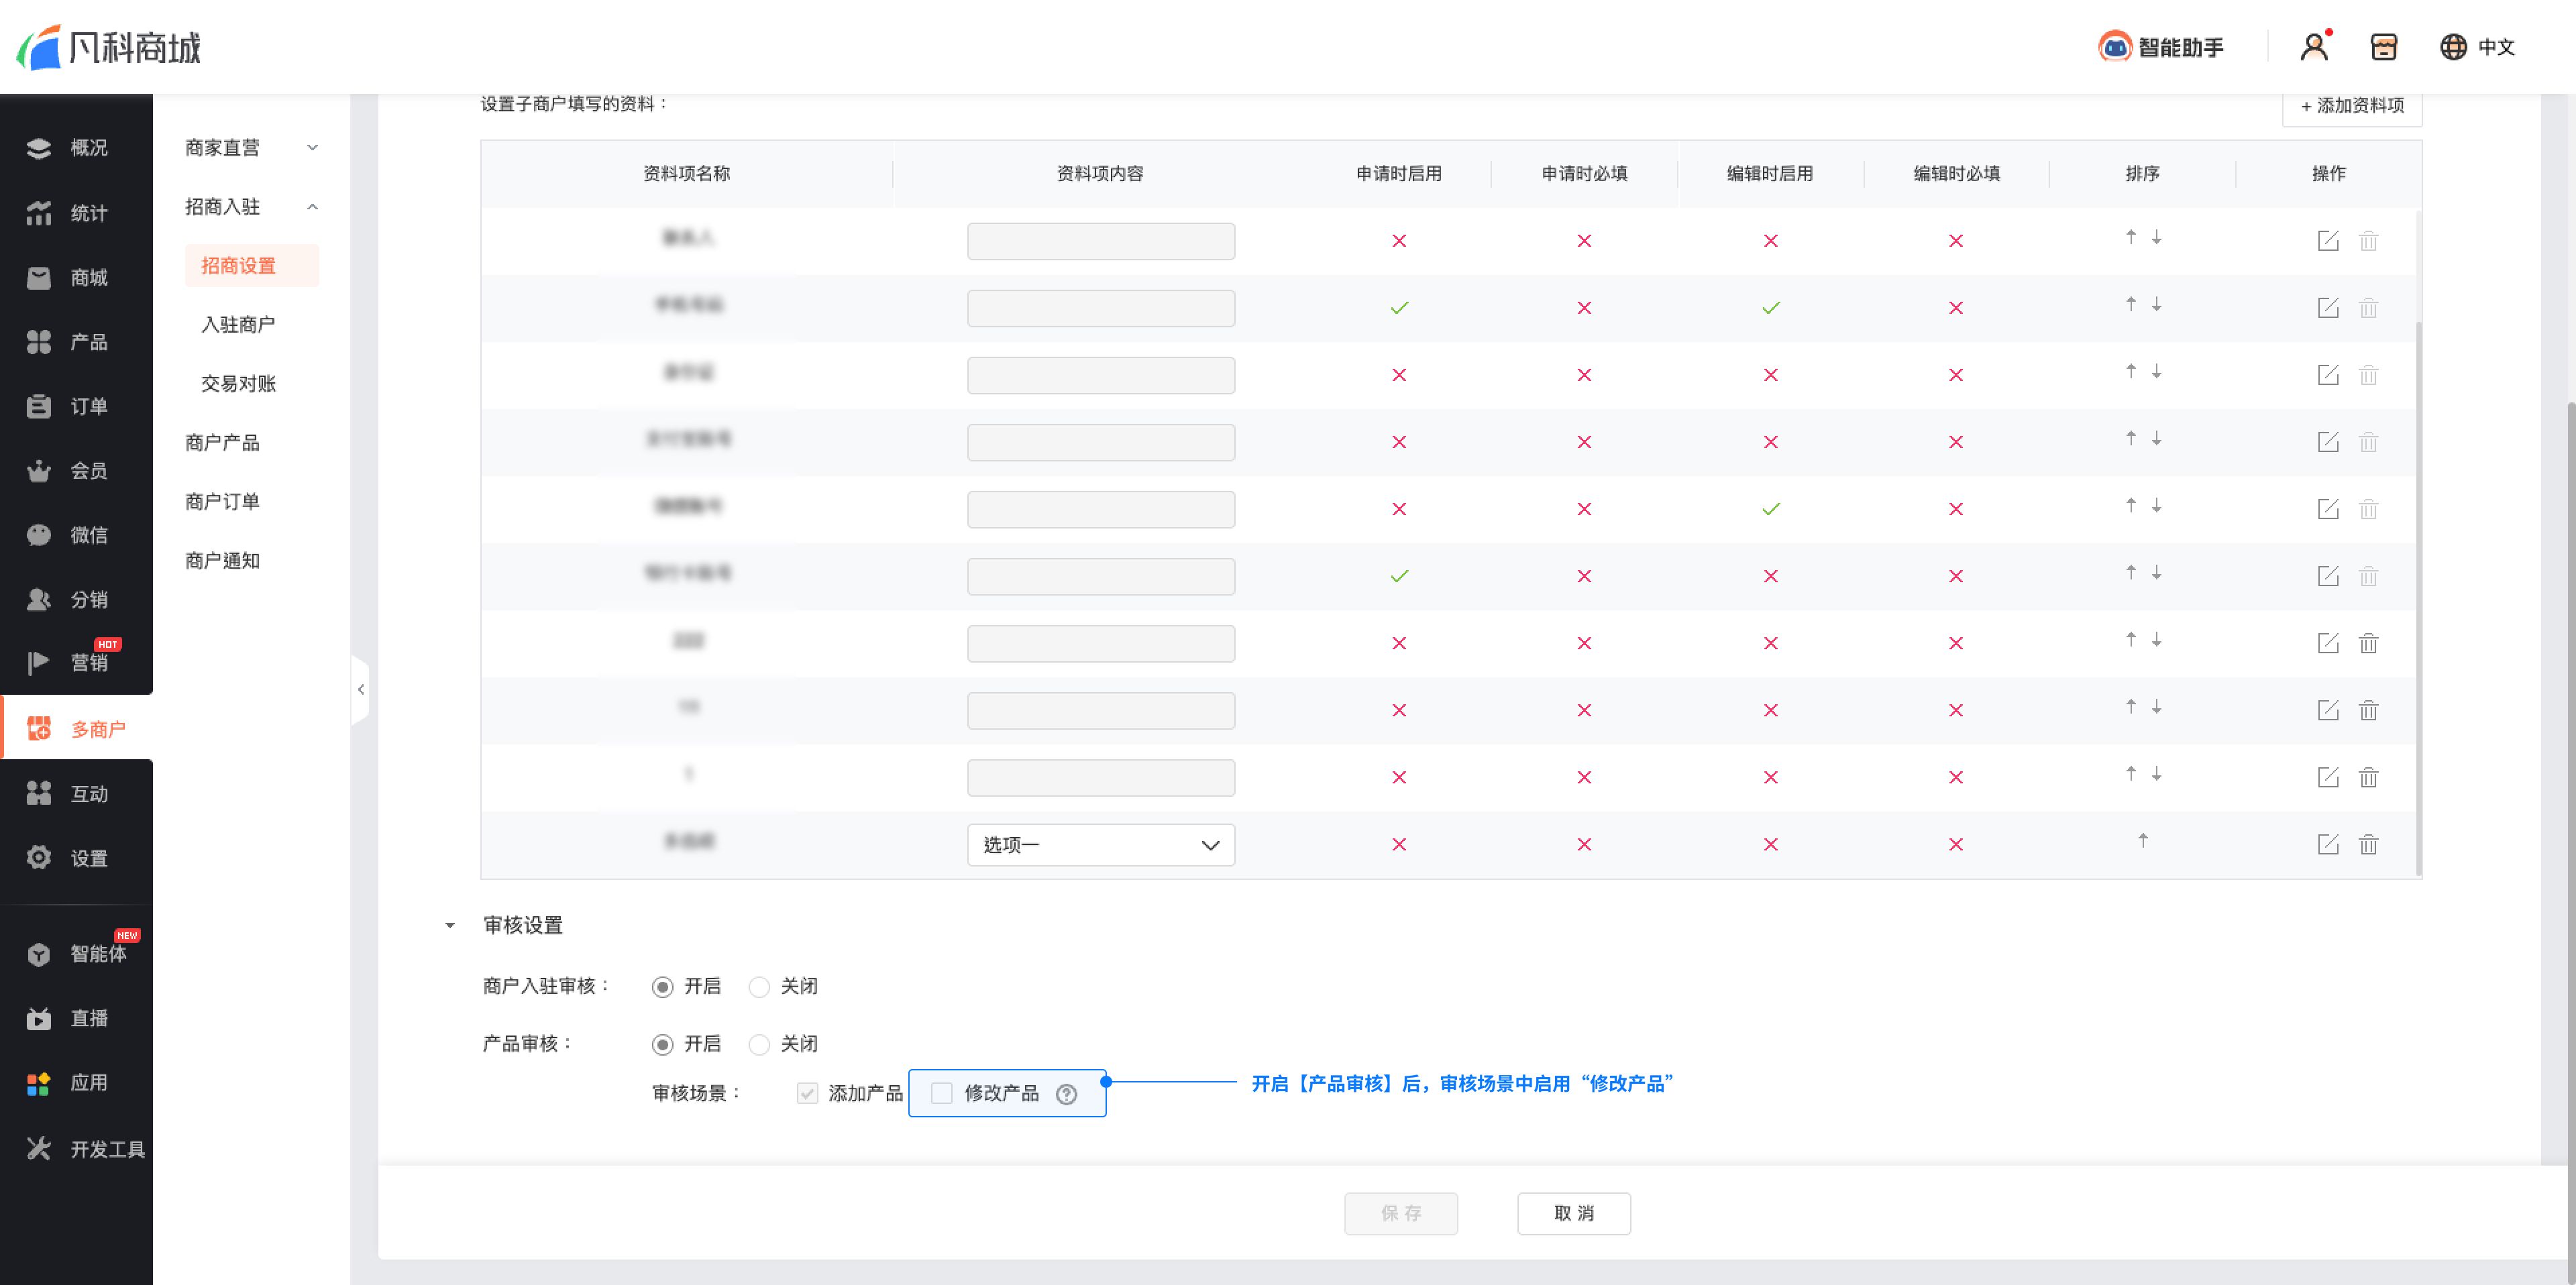This screenshot has height=1285, width=2576.
Task: Click help question mark beside 修改产品
Action: pos(1067,1094)
